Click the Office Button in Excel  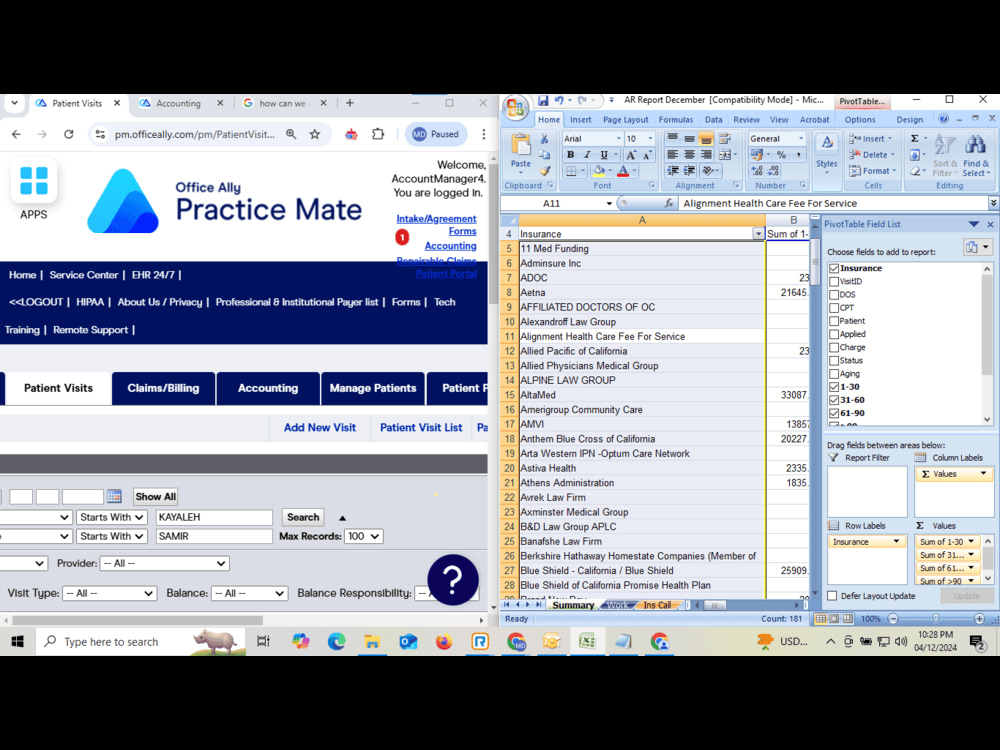coord(515,106)
